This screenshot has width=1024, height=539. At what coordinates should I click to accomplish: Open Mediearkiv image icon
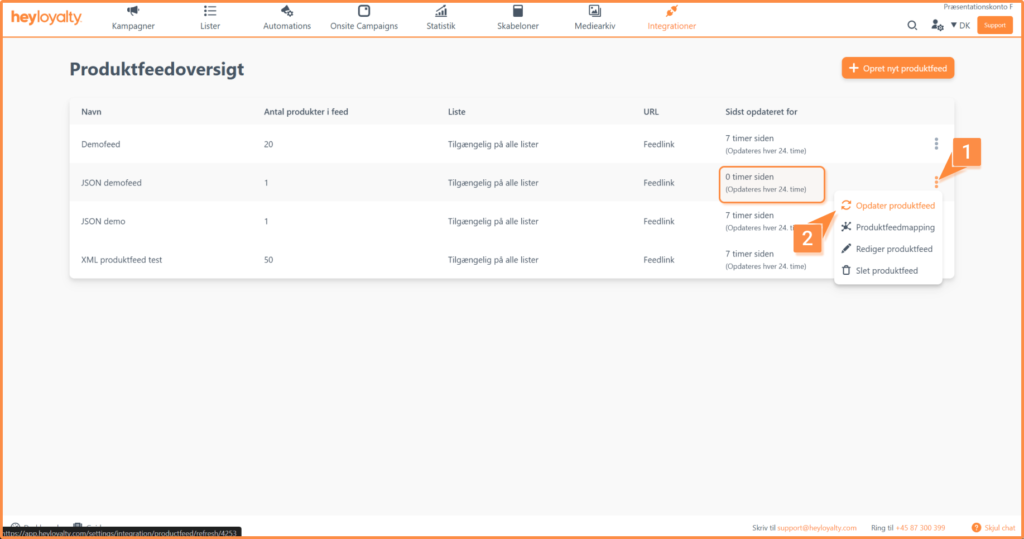pyautogui.click(x=594, y=10)
